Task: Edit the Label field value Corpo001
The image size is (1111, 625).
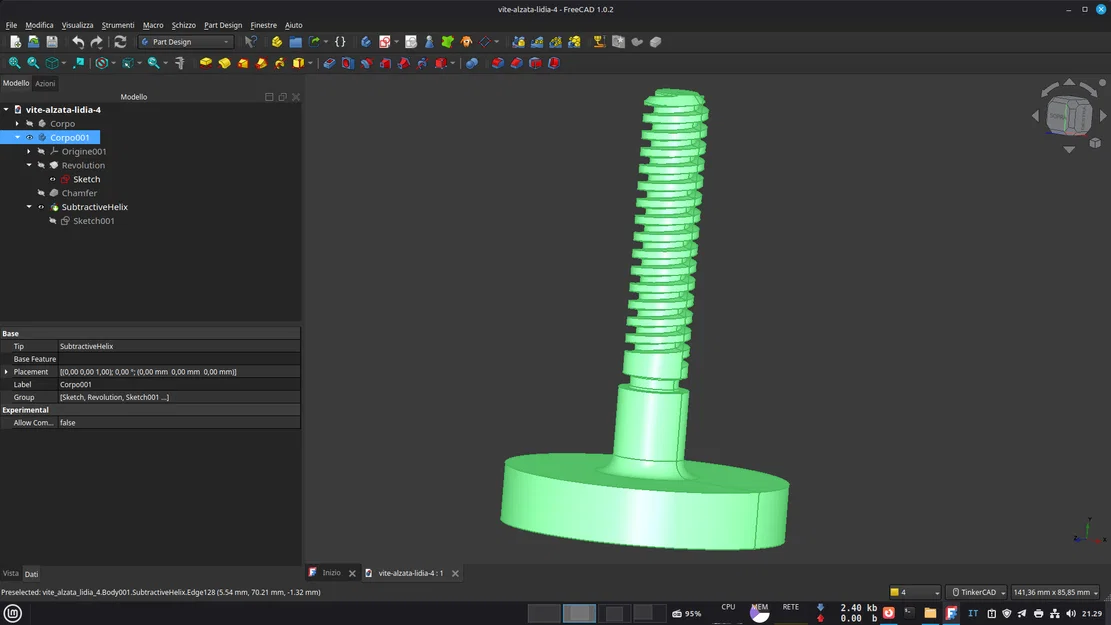Action: (x=179, y=385)
